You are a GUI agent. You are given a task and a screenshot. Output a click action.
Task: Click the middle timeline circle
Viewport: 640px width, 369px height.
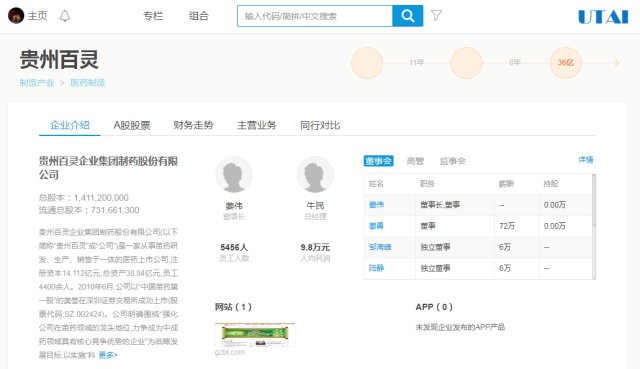pos(466,63)
